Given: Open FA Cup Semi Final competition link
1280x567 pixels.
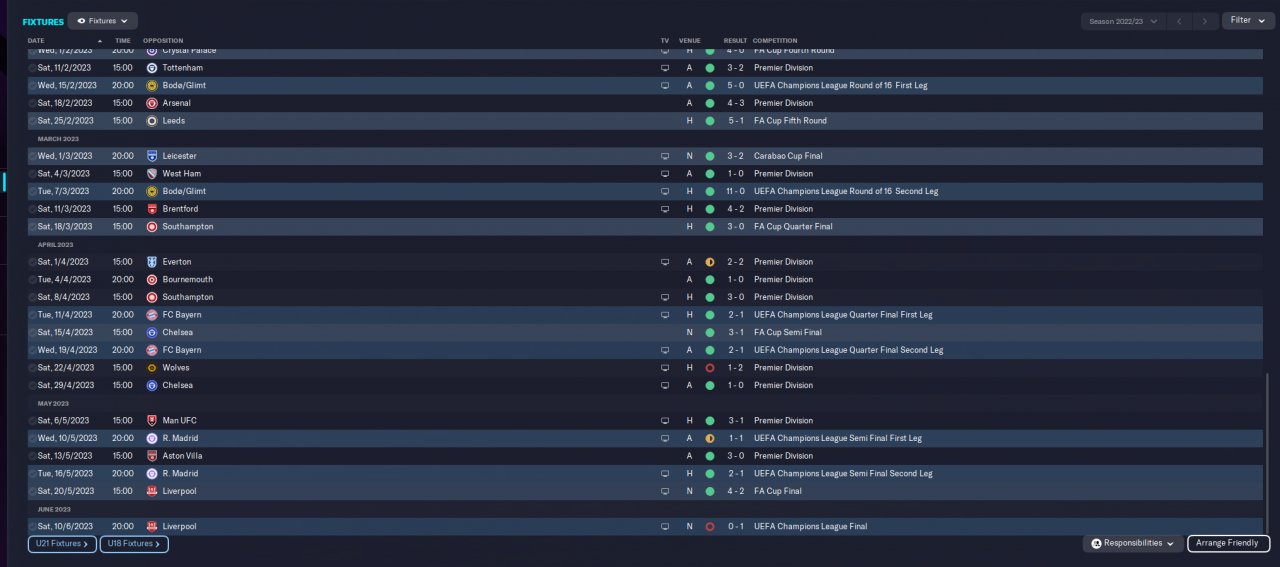Looking at the screenshot, I should pos(787,333).
